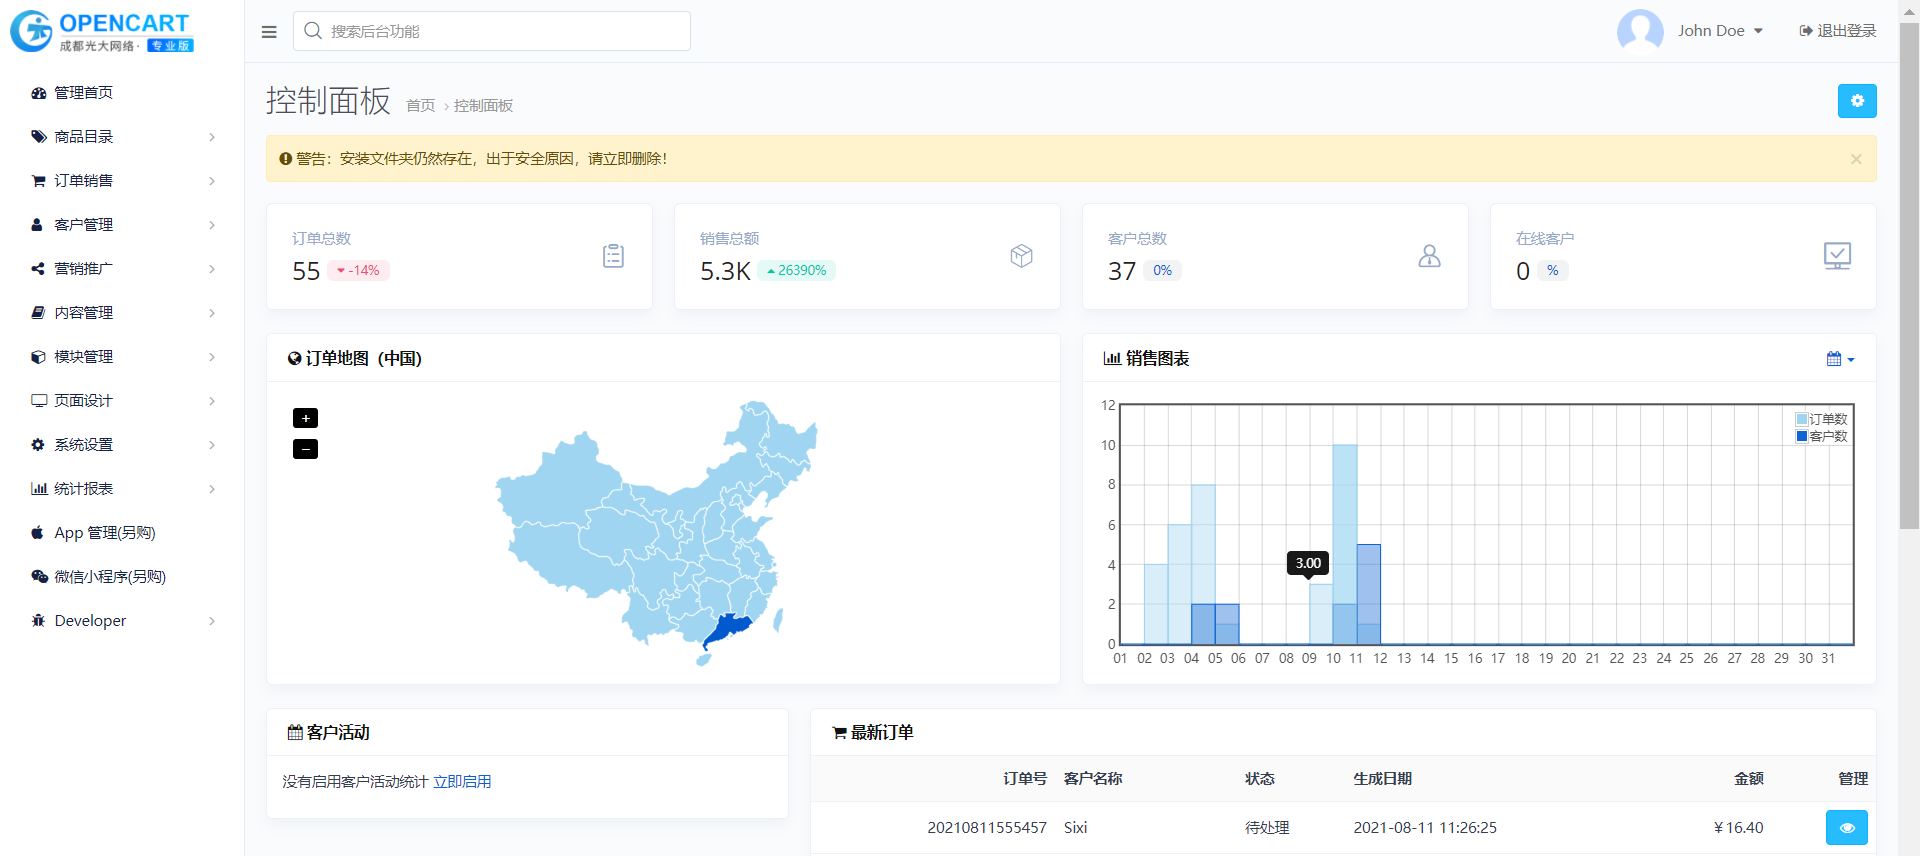The image size is (1920, 856).
Task: Click the John Doe avatar picture
Action: pos(1640,31)
